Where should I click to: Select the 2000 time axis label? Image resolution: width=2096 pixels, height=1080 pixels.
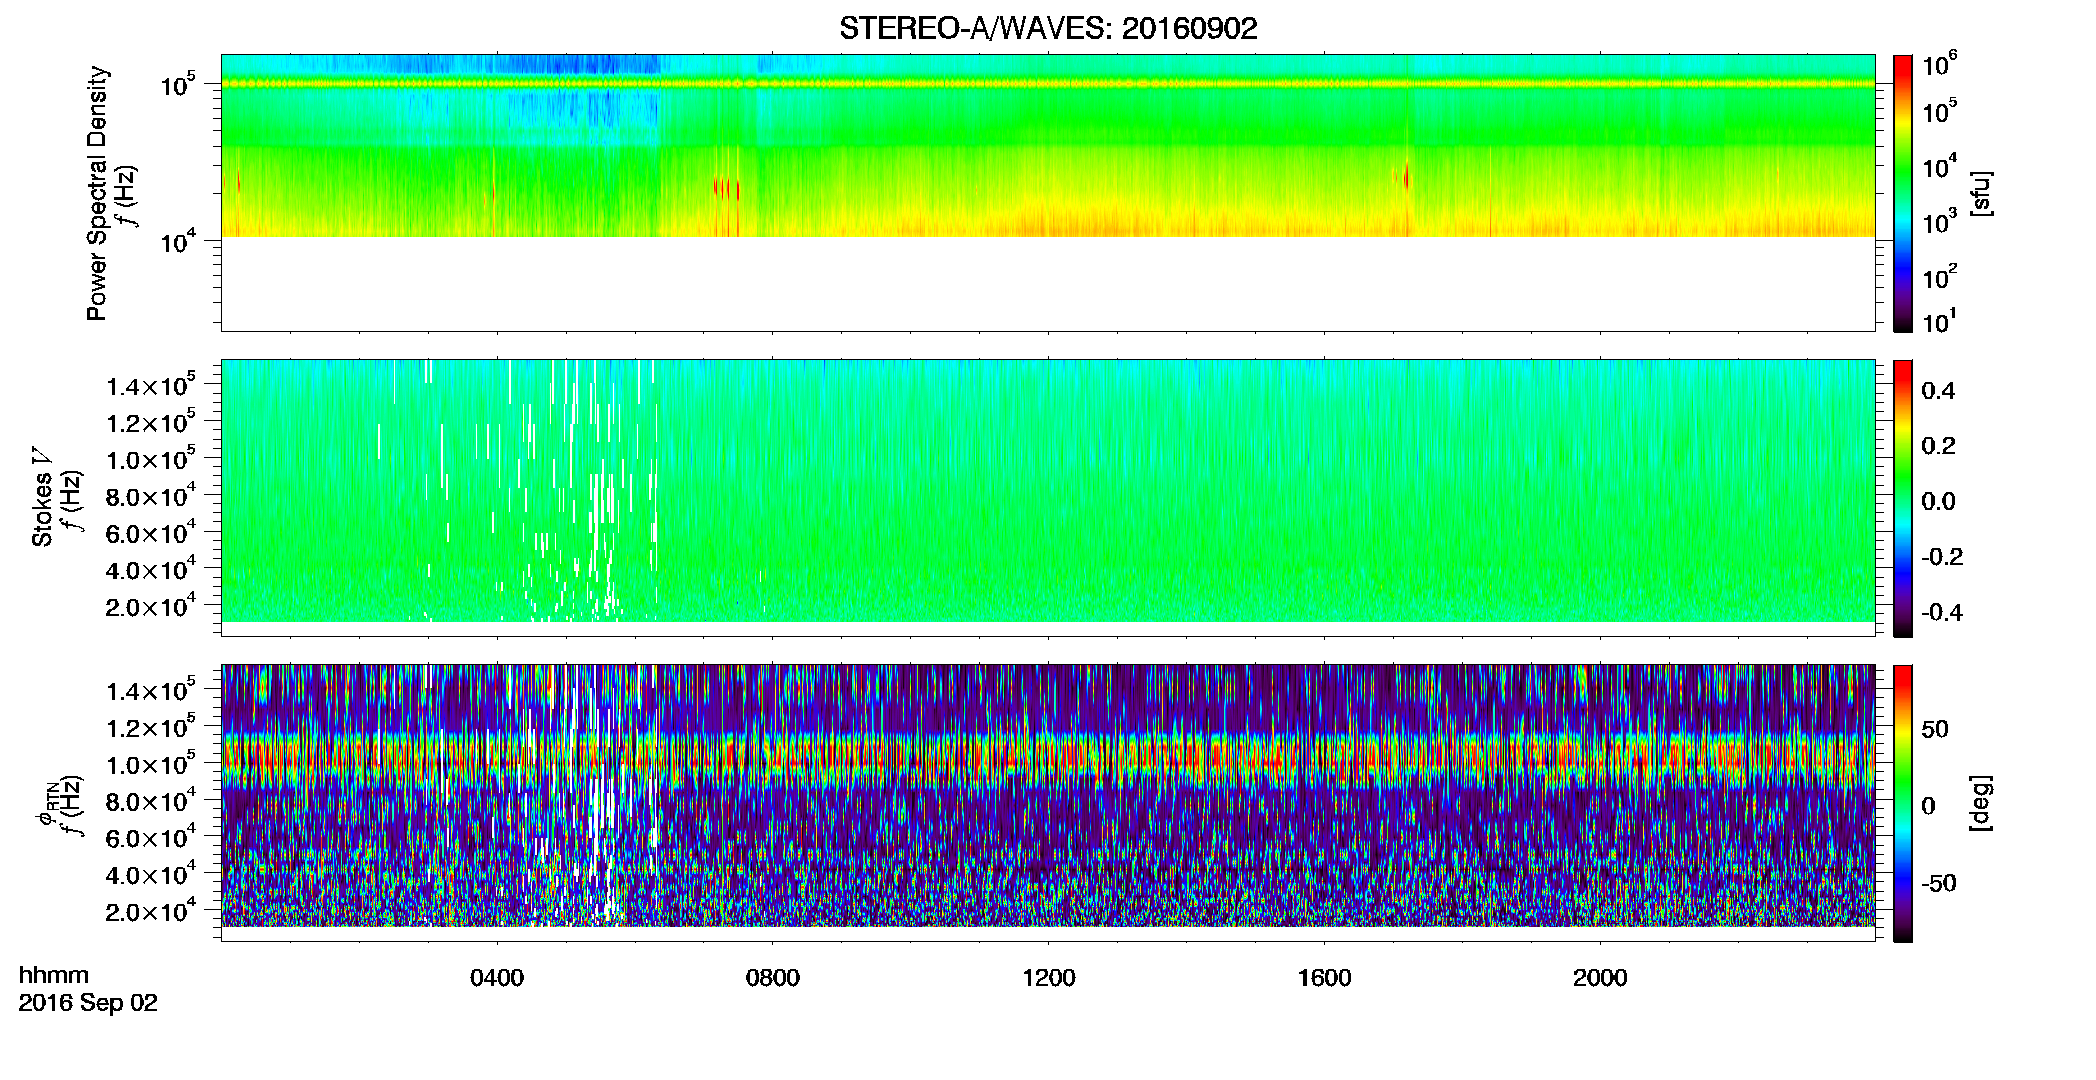pos(1601,978)
